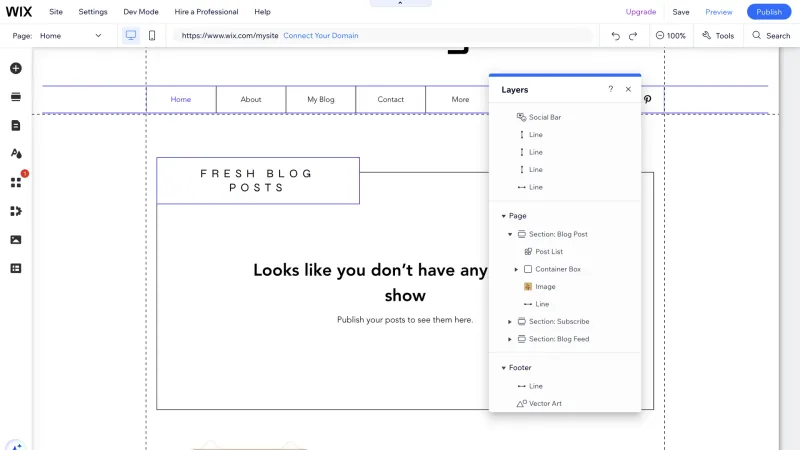Expand Section: Blog Feed in Layers
800x450 pixels.
tap(510, 339)
